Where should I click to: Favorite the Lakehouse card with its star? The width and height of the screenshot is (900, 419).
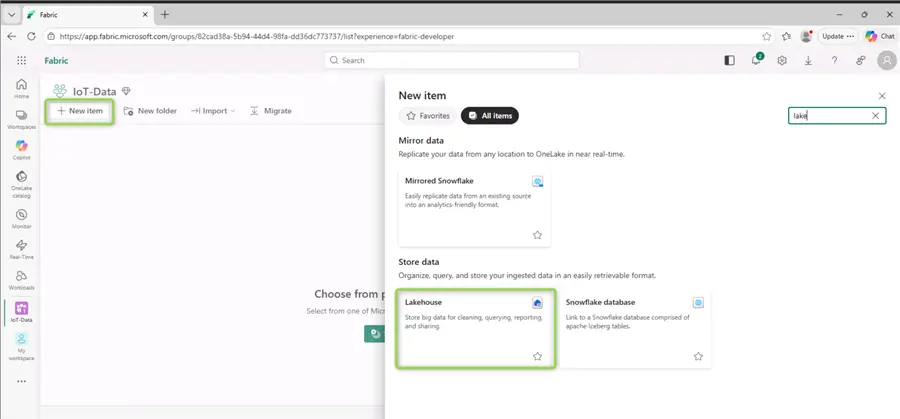pos(537,356)
